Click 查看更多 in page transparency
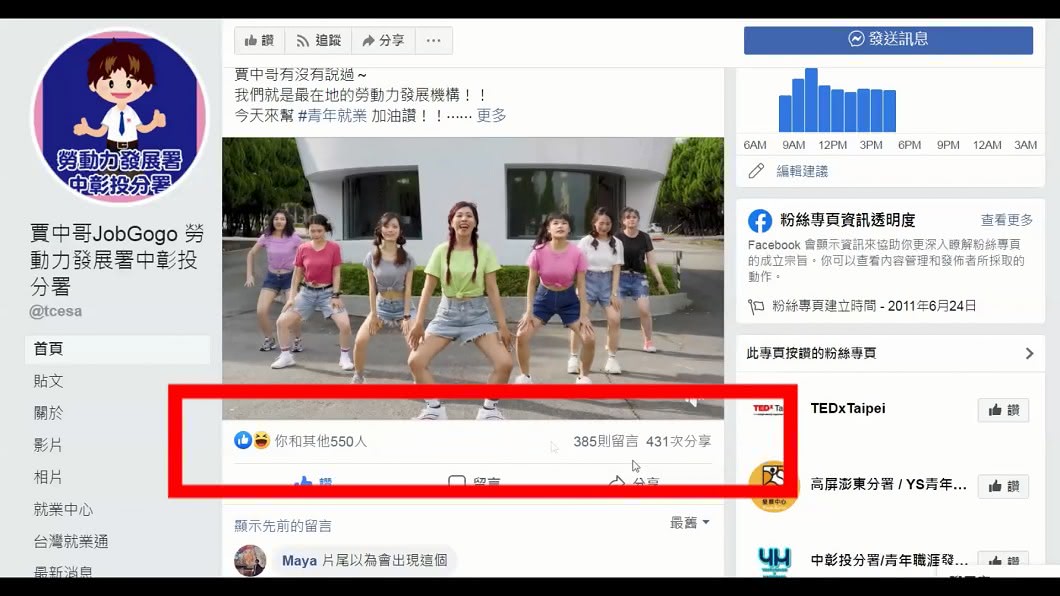The image size is (1060, 596). pyautogui.click(x=1007, y=220)
